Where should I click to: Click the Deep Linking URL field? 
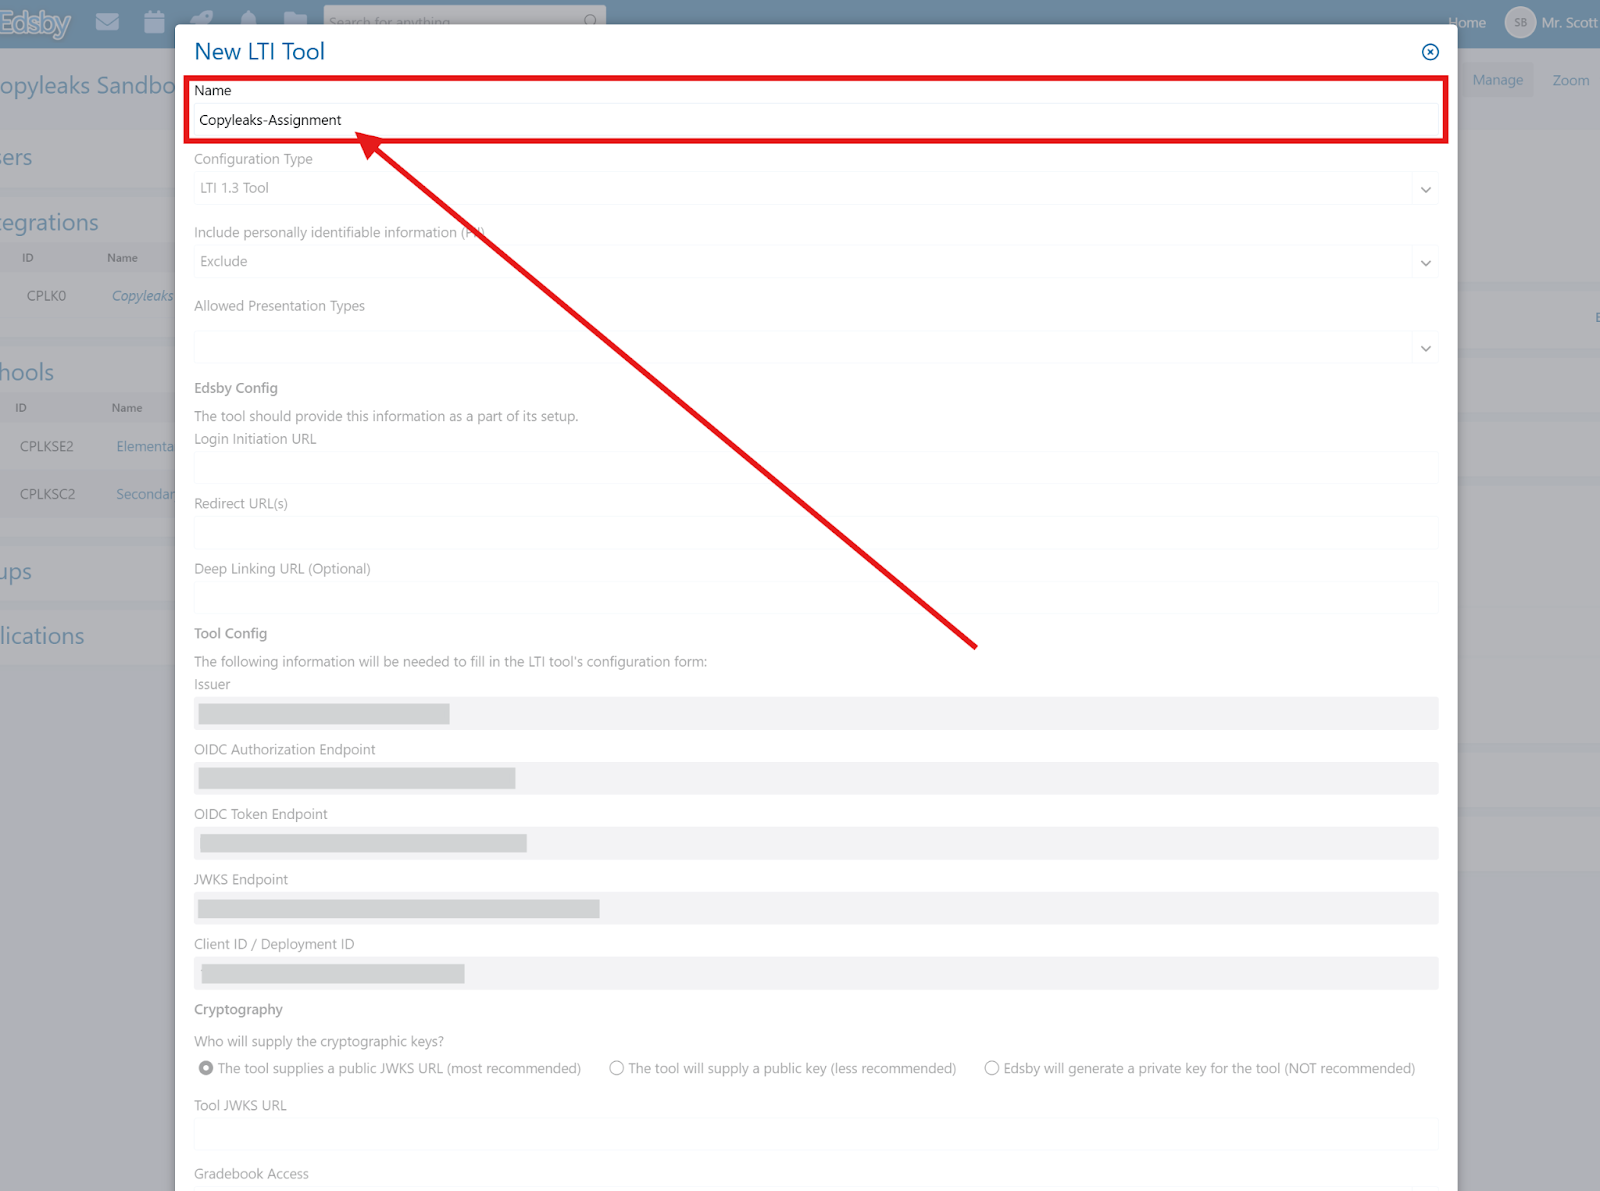coord(816,598)
